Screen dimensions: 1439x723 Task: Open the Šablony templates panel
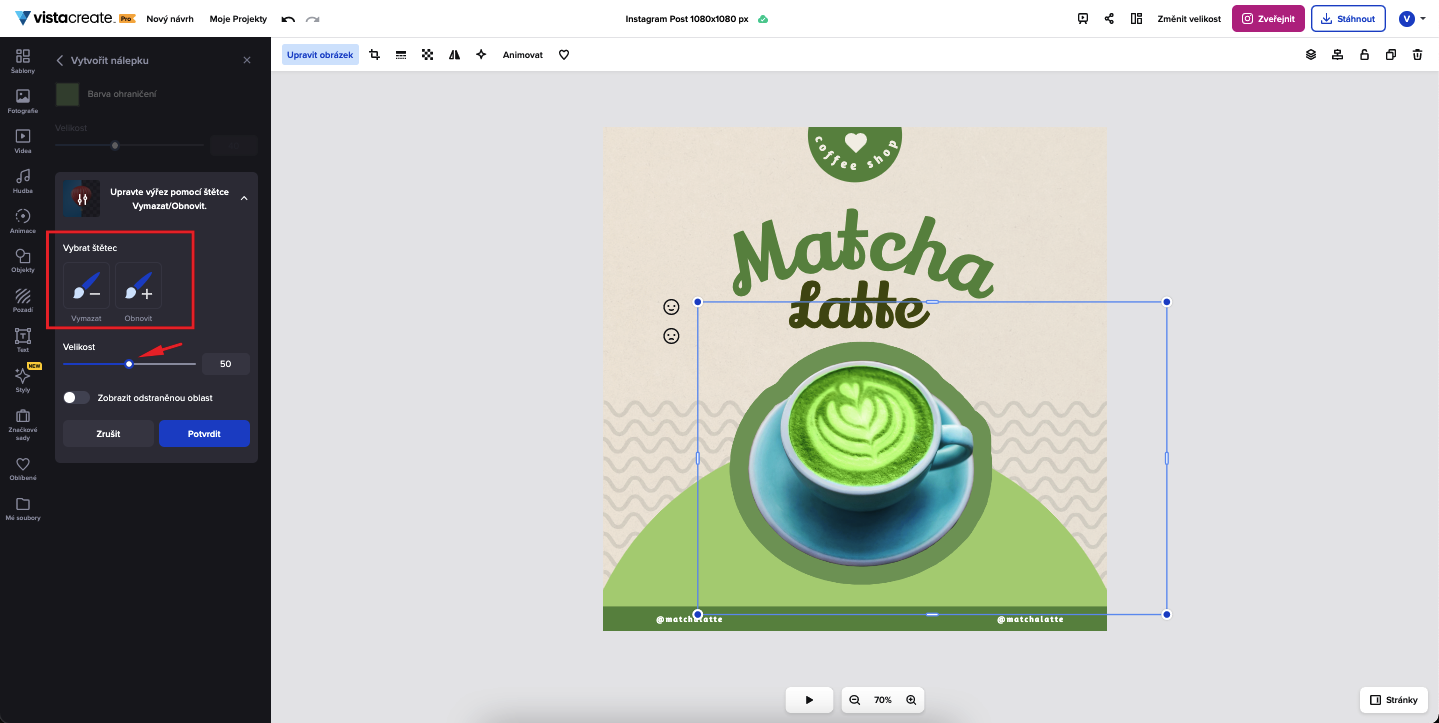coord(23,60)
